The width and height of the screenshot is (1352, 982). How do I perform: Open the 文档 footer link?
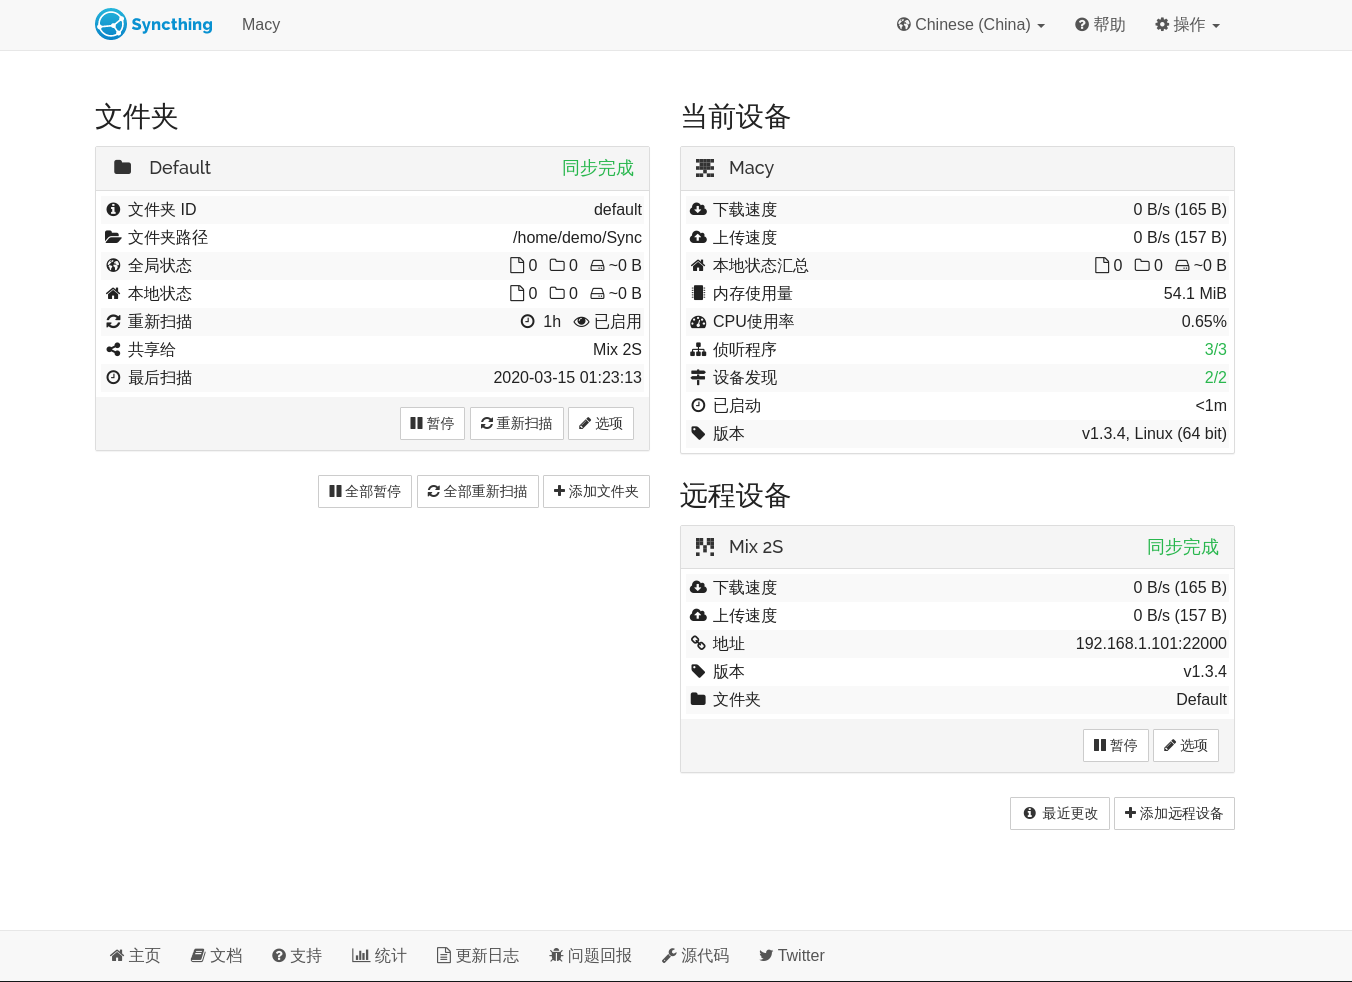[x=216, y=955]
